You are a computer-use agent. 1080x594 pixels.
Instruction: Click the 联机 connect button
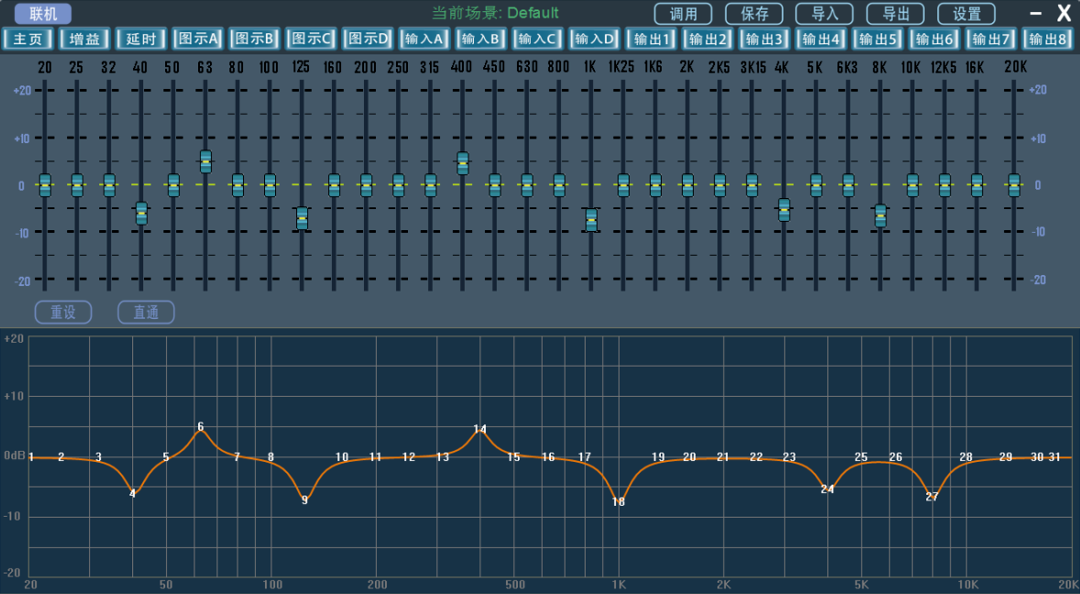[43, 14]
